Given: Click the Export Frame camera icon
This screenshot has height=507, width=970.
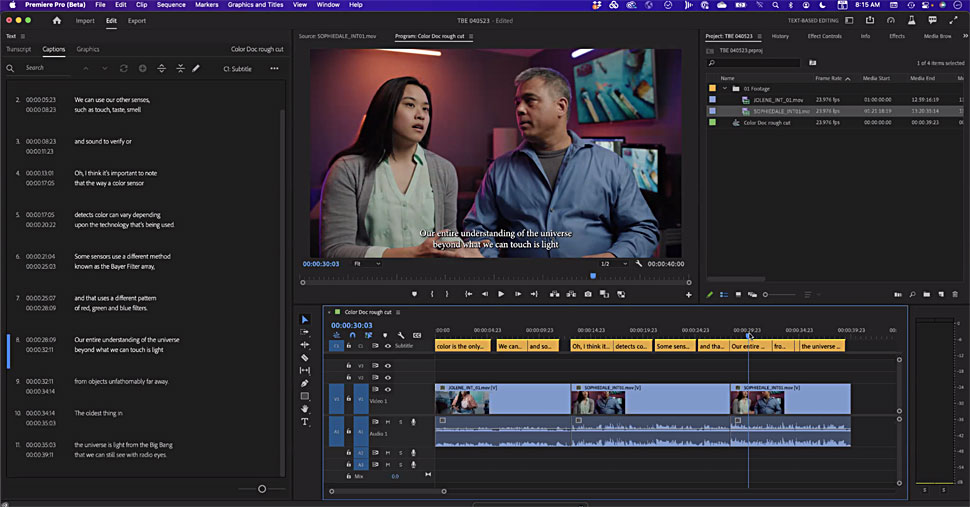Looking at the screenshot, I should 588,294.
